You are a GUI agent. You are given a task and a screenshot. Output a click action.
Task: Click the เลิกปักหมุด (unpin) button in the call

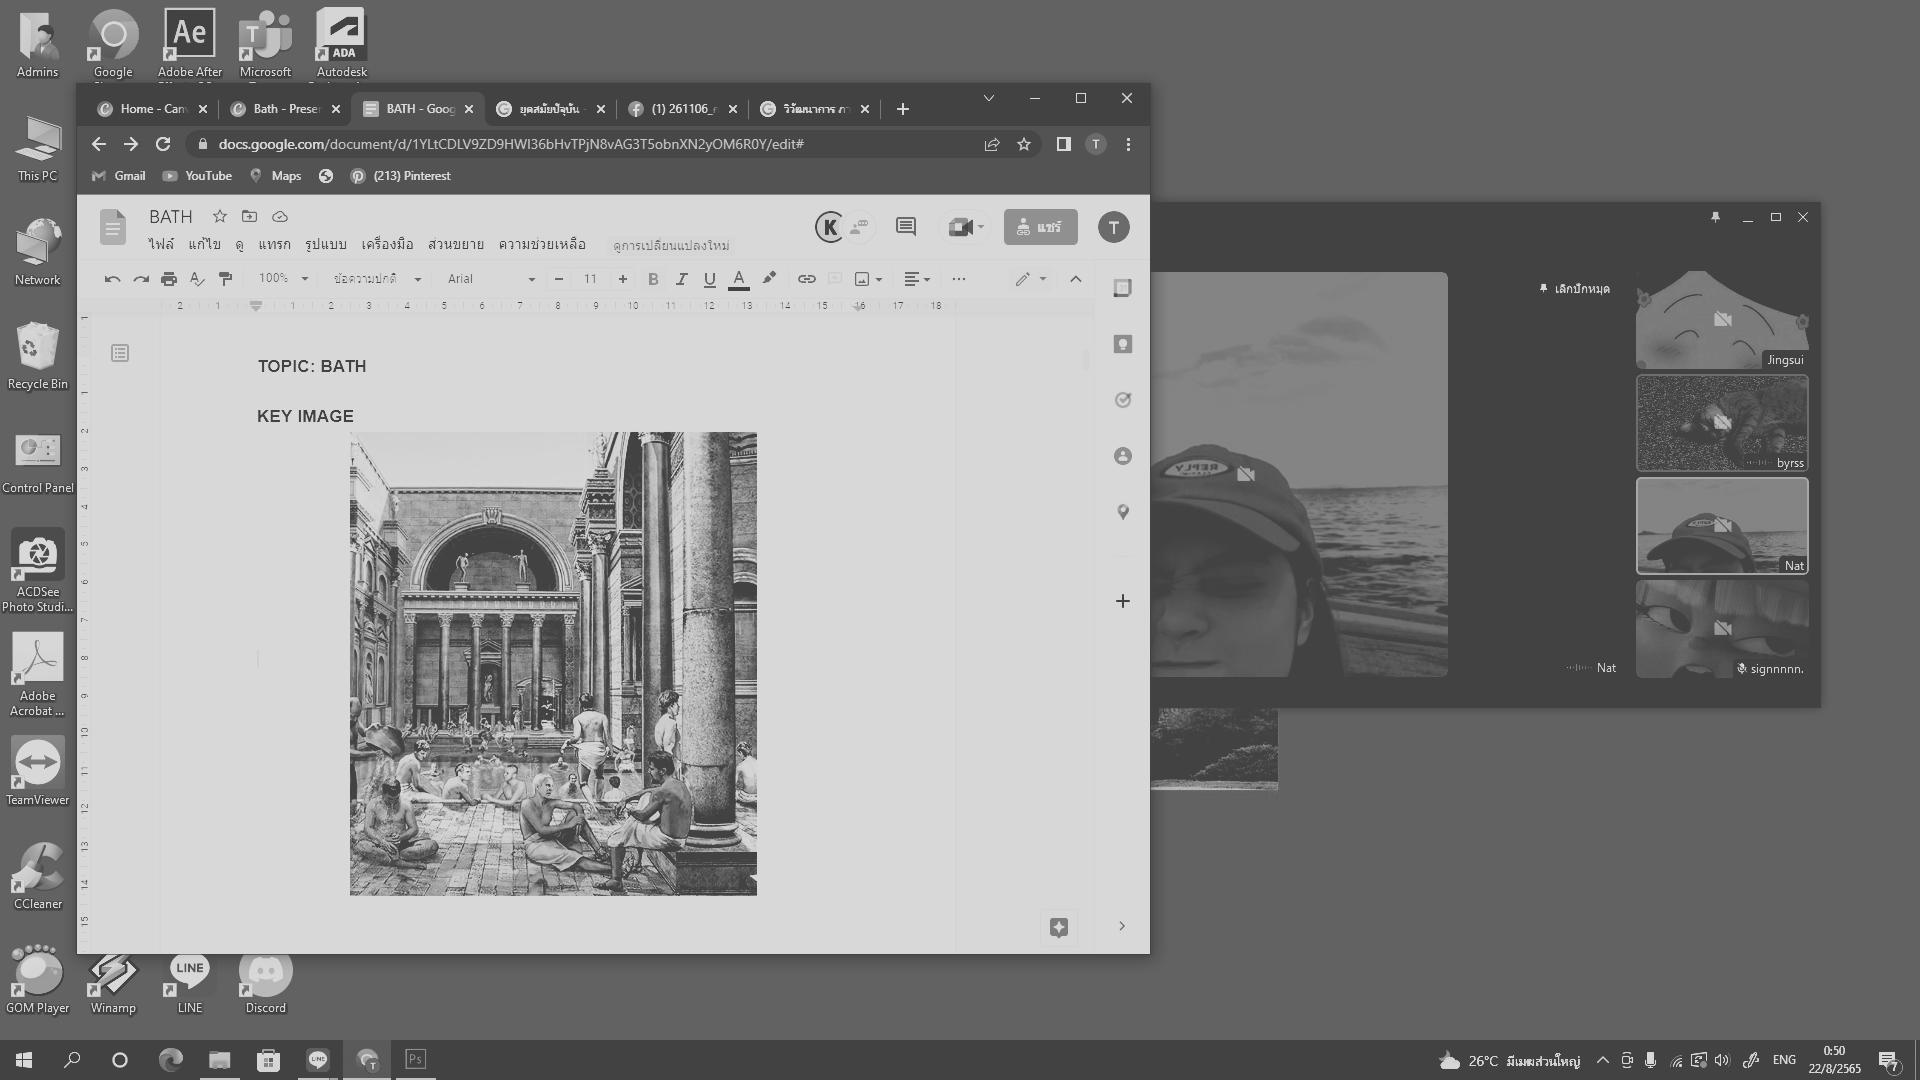1575,289
